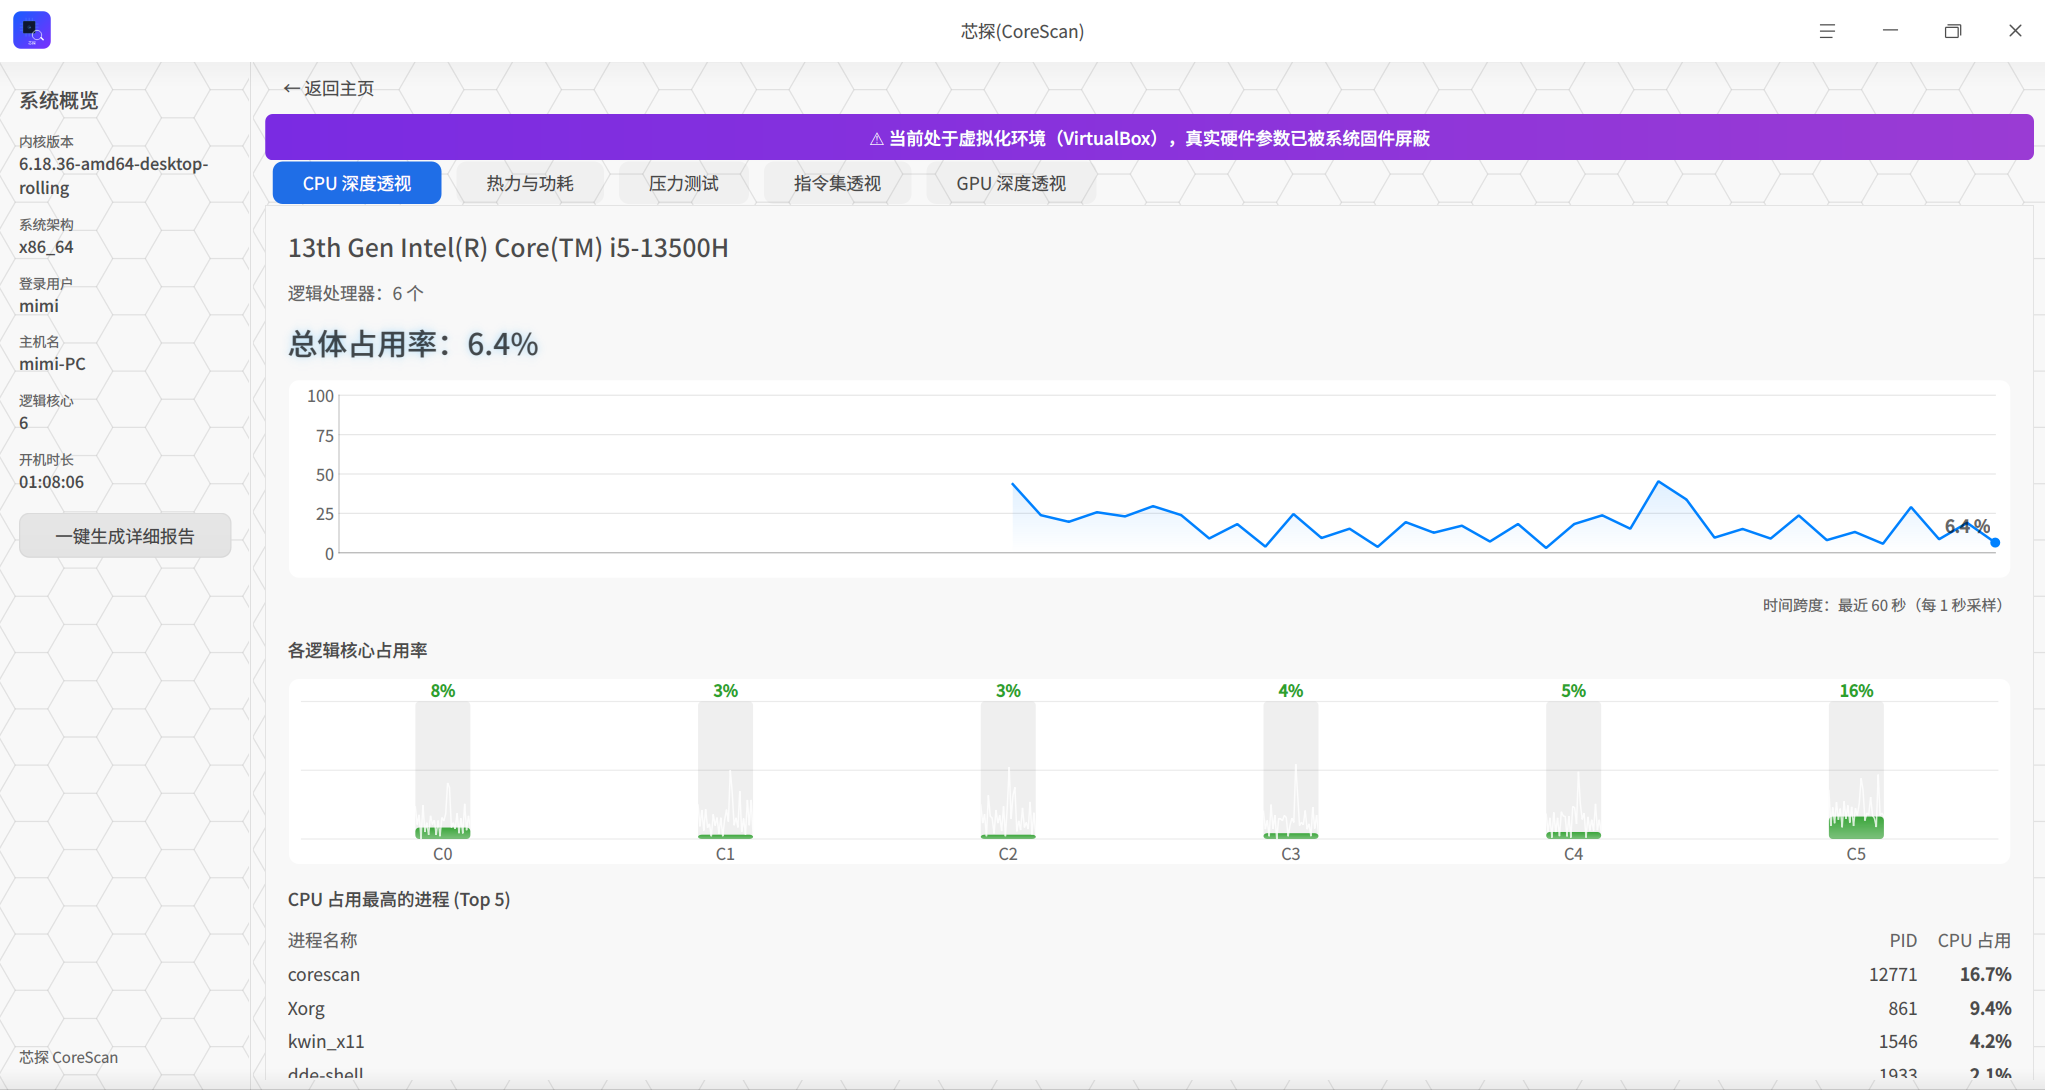Click the mimi-PC hostname value
Screen dimensions: 2045x1090
pos(52,364)
